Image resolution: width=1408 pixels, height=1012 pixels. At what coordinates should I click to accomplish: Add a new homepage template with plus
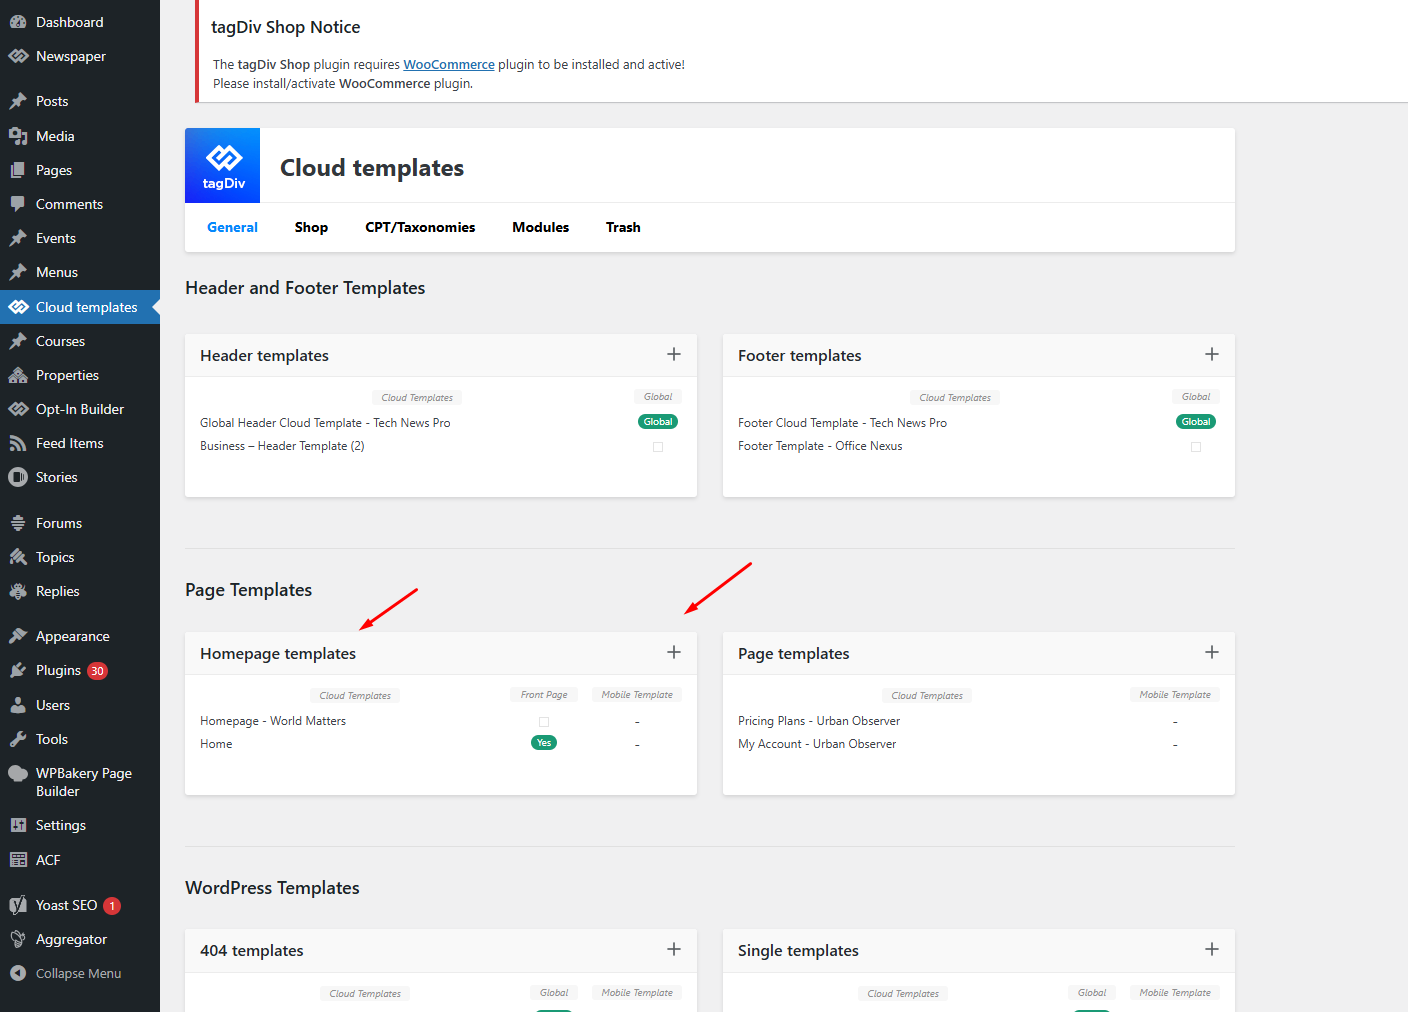pyautogui.click(x=674, y=652)
